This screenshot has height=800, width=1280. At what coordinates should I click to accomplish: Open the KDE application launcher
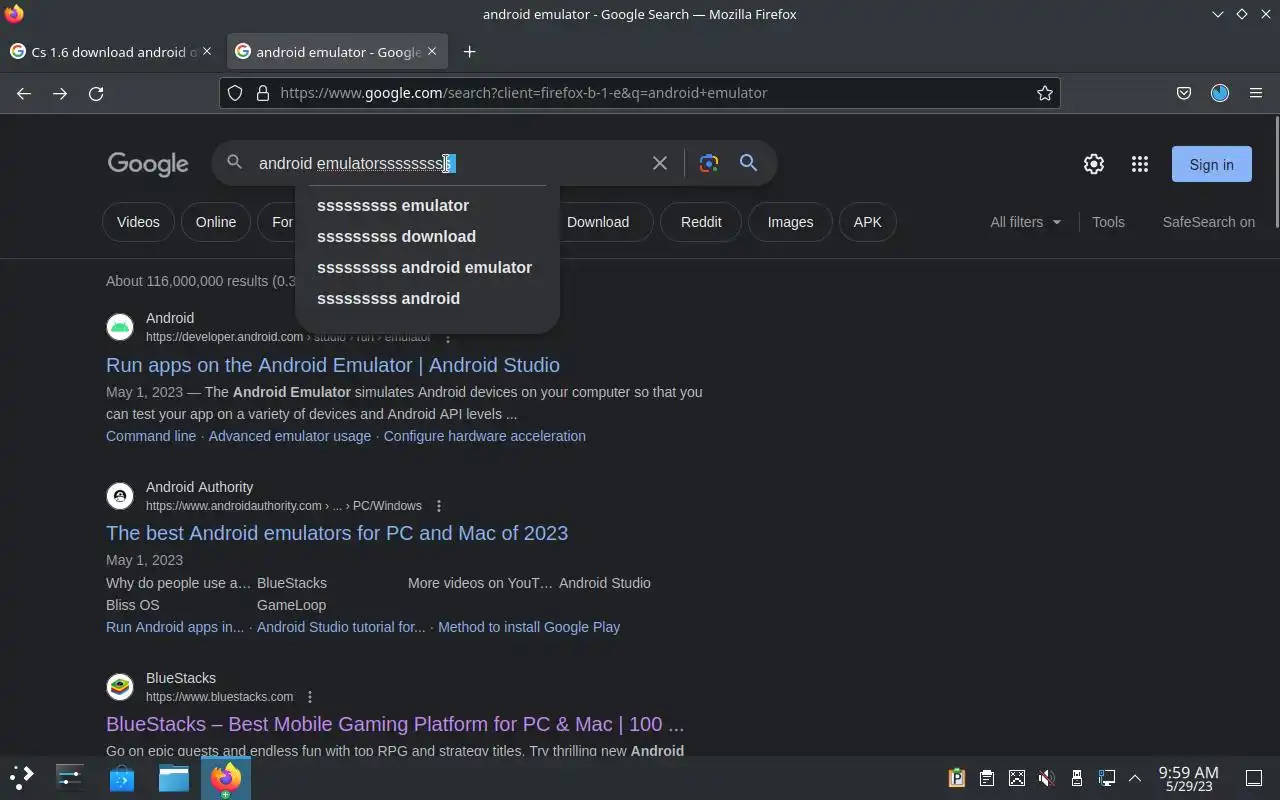pos(22,777)
